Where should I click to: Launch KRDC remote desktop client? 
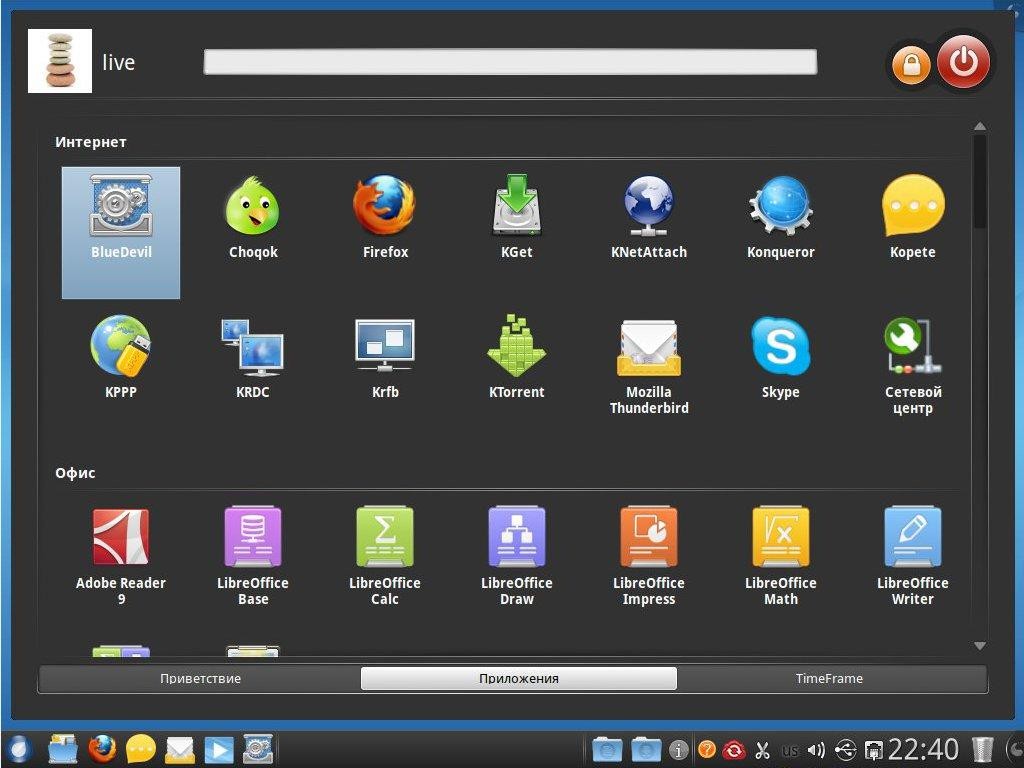point(253,357)
